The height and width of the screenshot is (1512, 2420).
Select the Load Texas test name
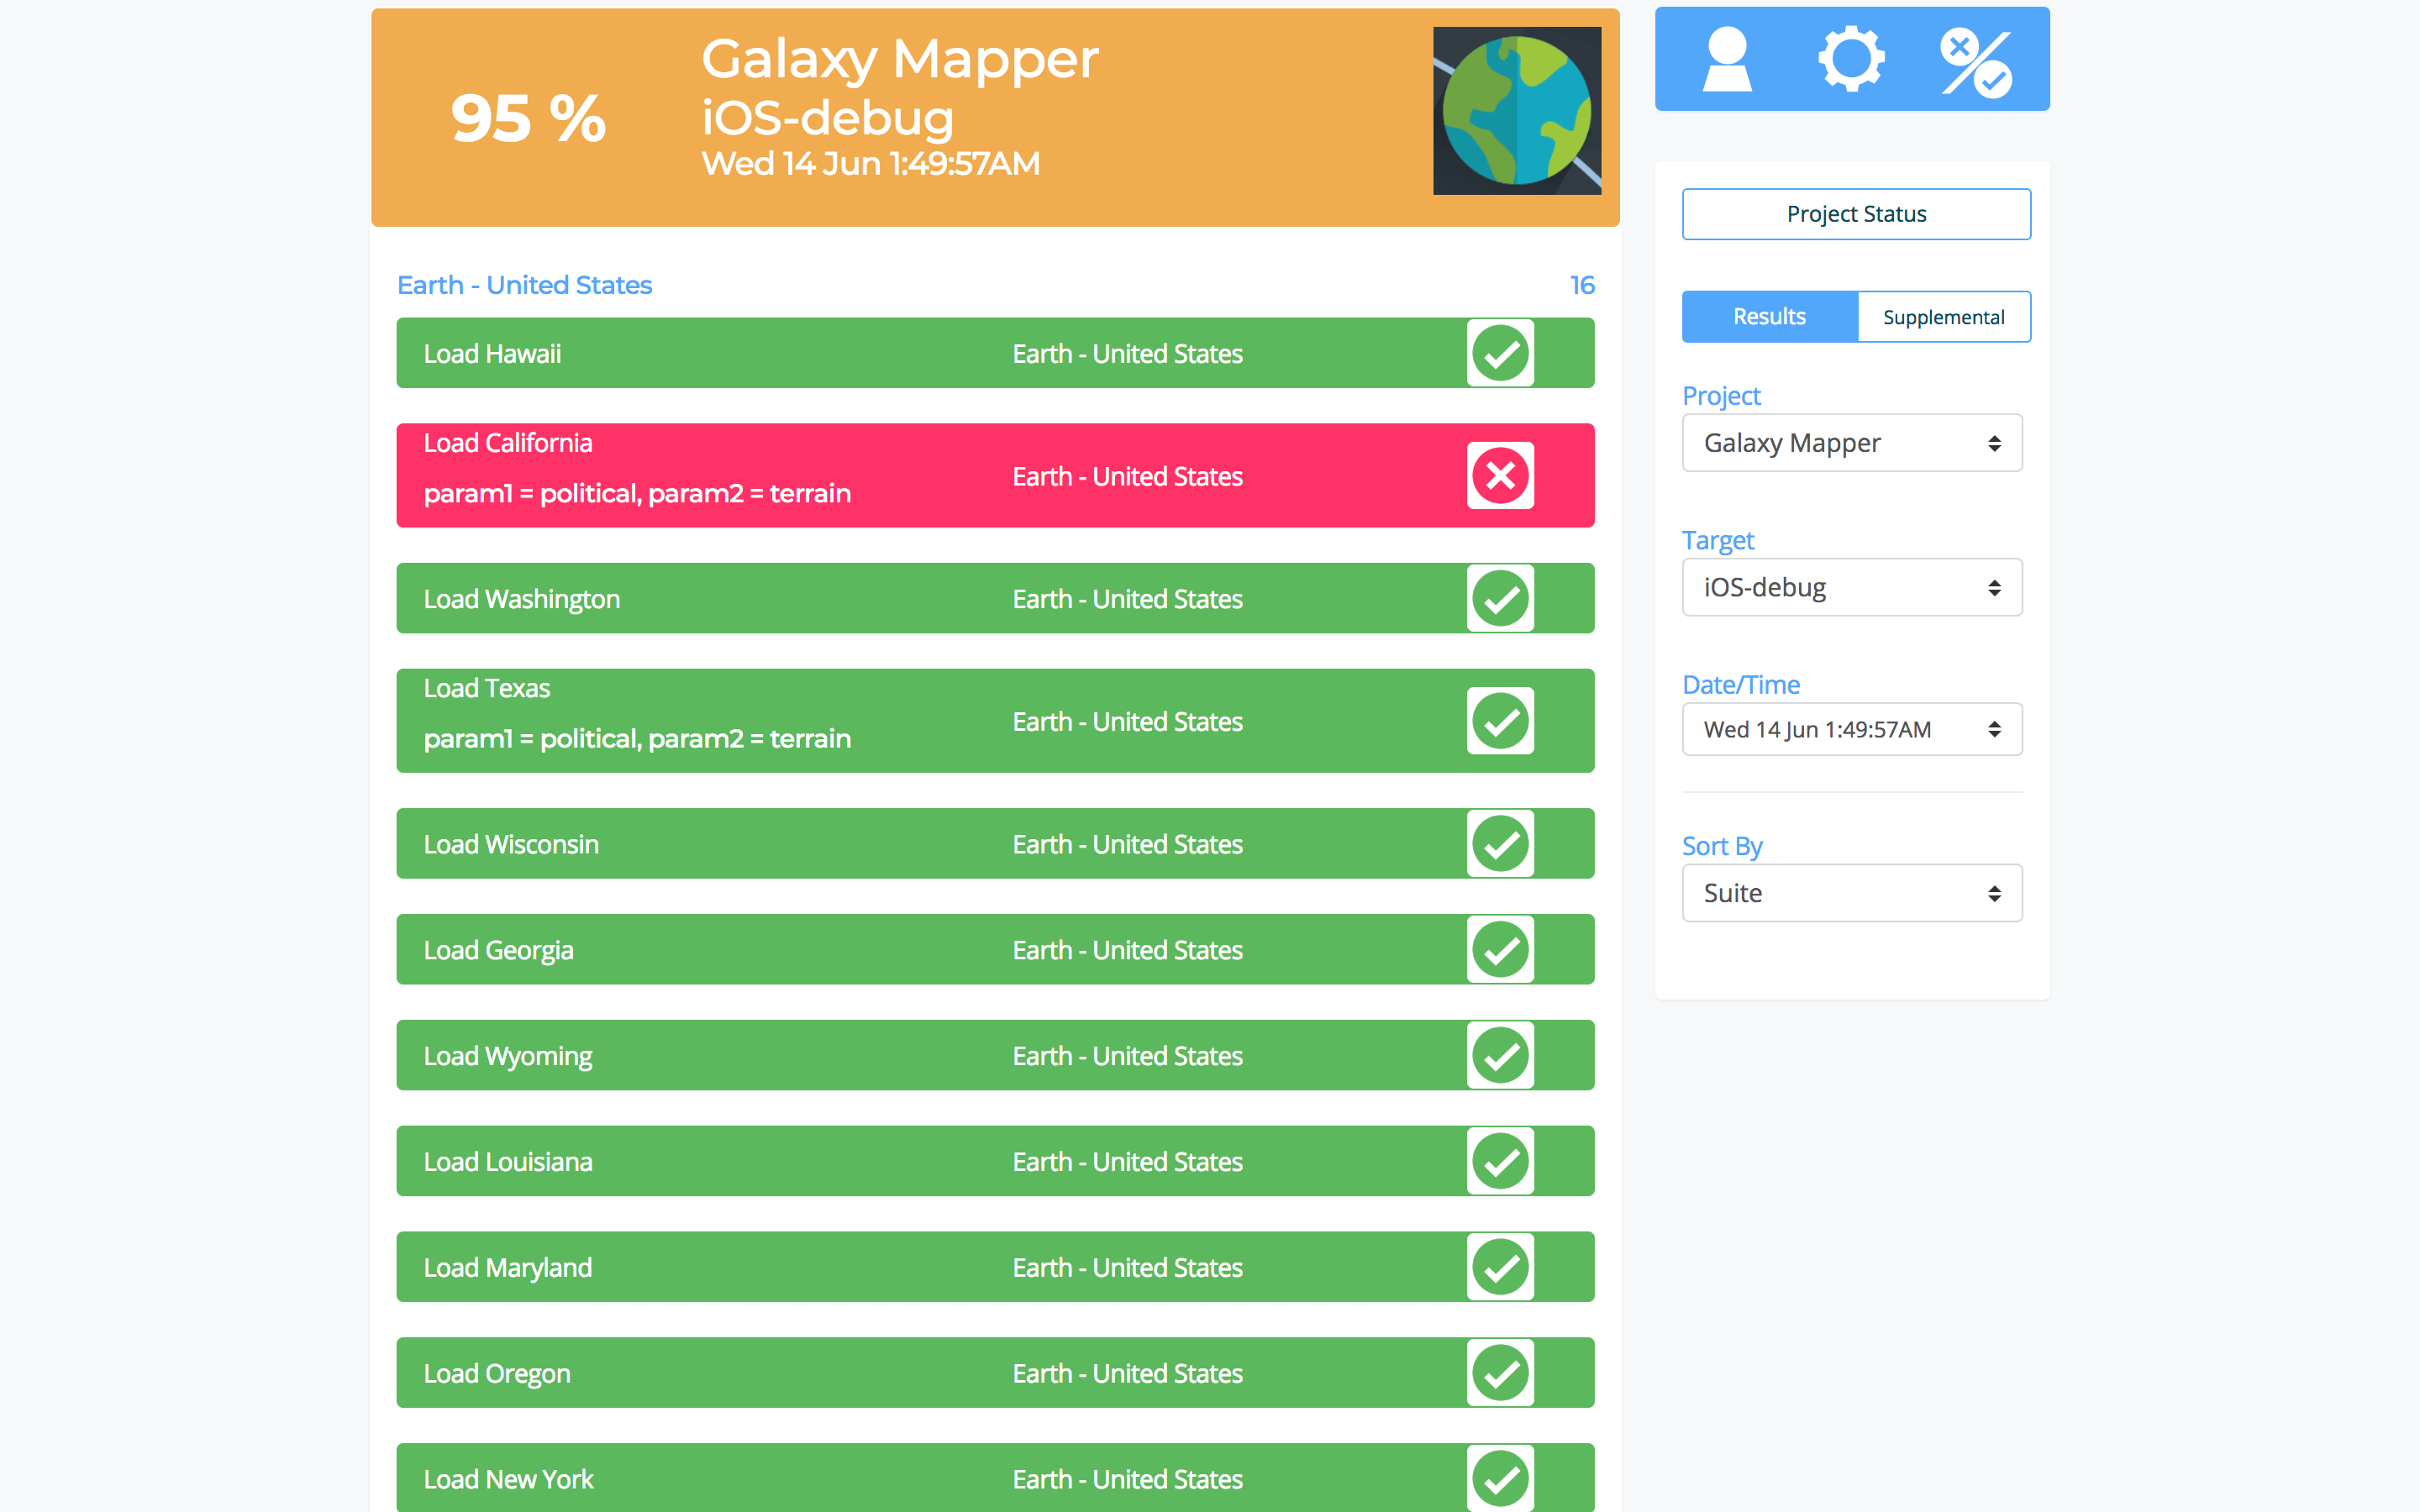(x=487, y=688)
